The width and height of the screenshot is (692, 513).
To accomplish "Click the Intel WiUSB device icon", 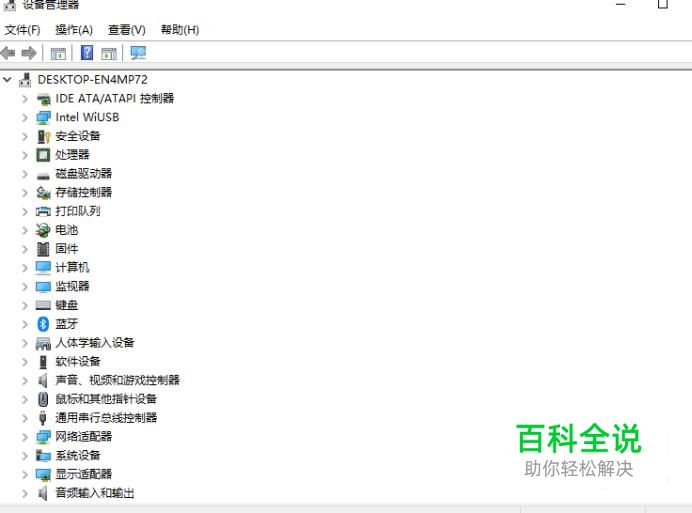I will (43, 117).
